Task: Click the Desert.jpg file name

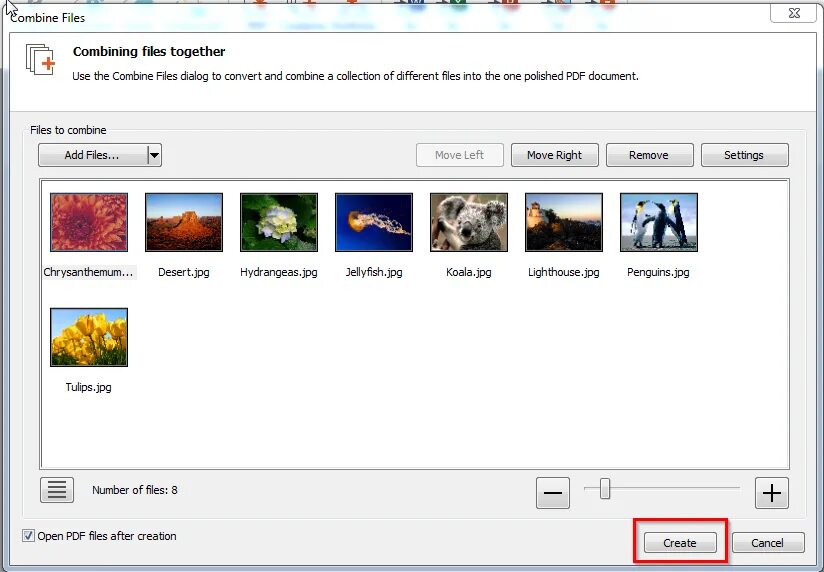Action: coord(184,272)
